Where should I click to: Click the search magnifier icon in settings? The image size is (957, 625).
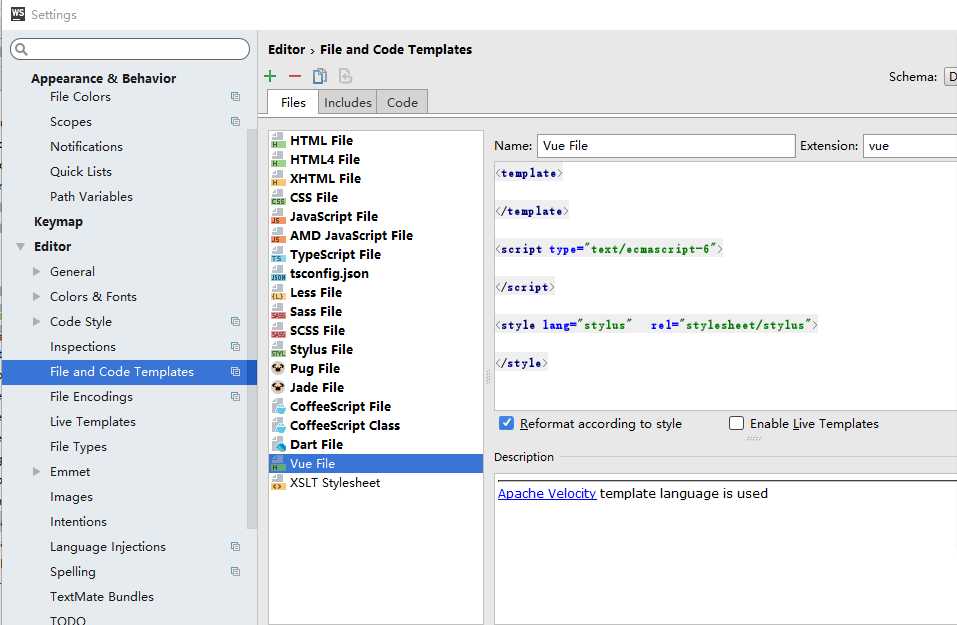21,49
